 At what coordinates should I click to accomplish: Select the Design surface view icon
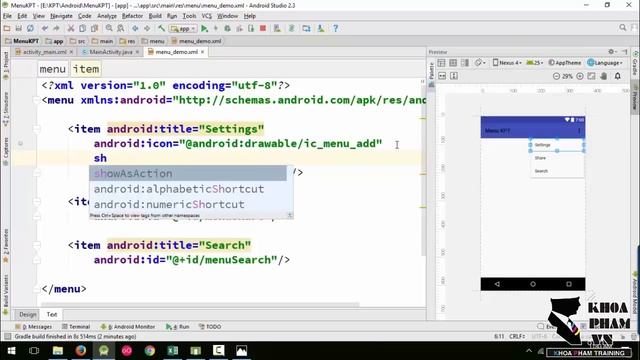click(x=441, y=62)
